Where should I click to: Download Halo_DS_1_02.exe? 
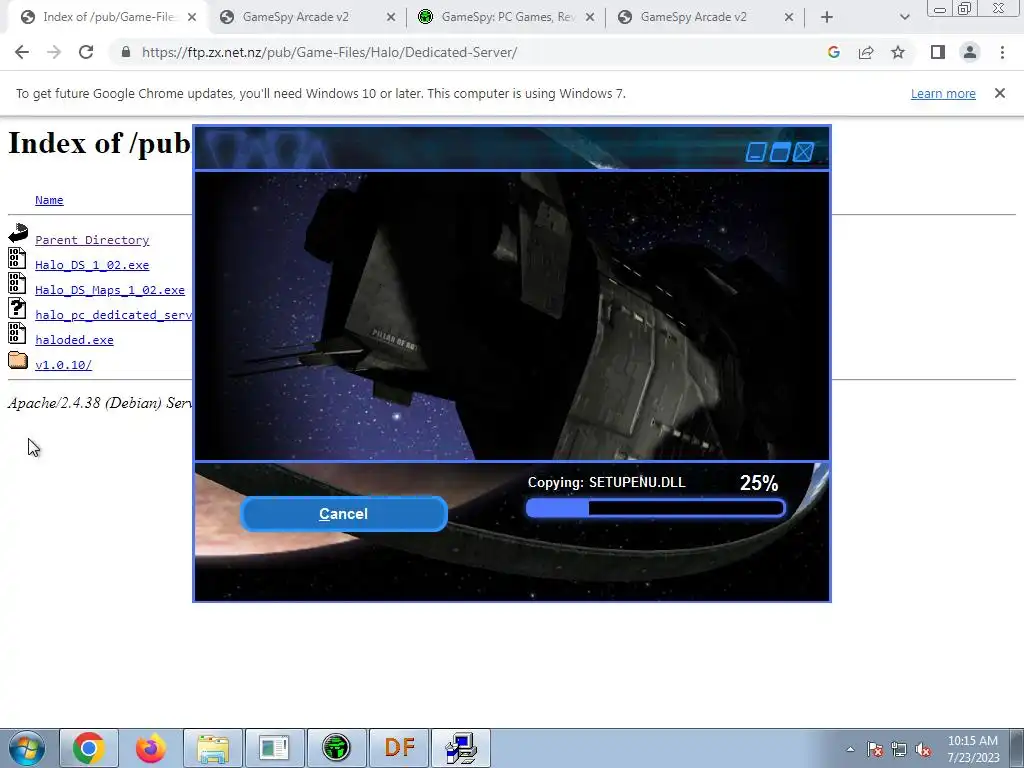click(x=92, y=264)
